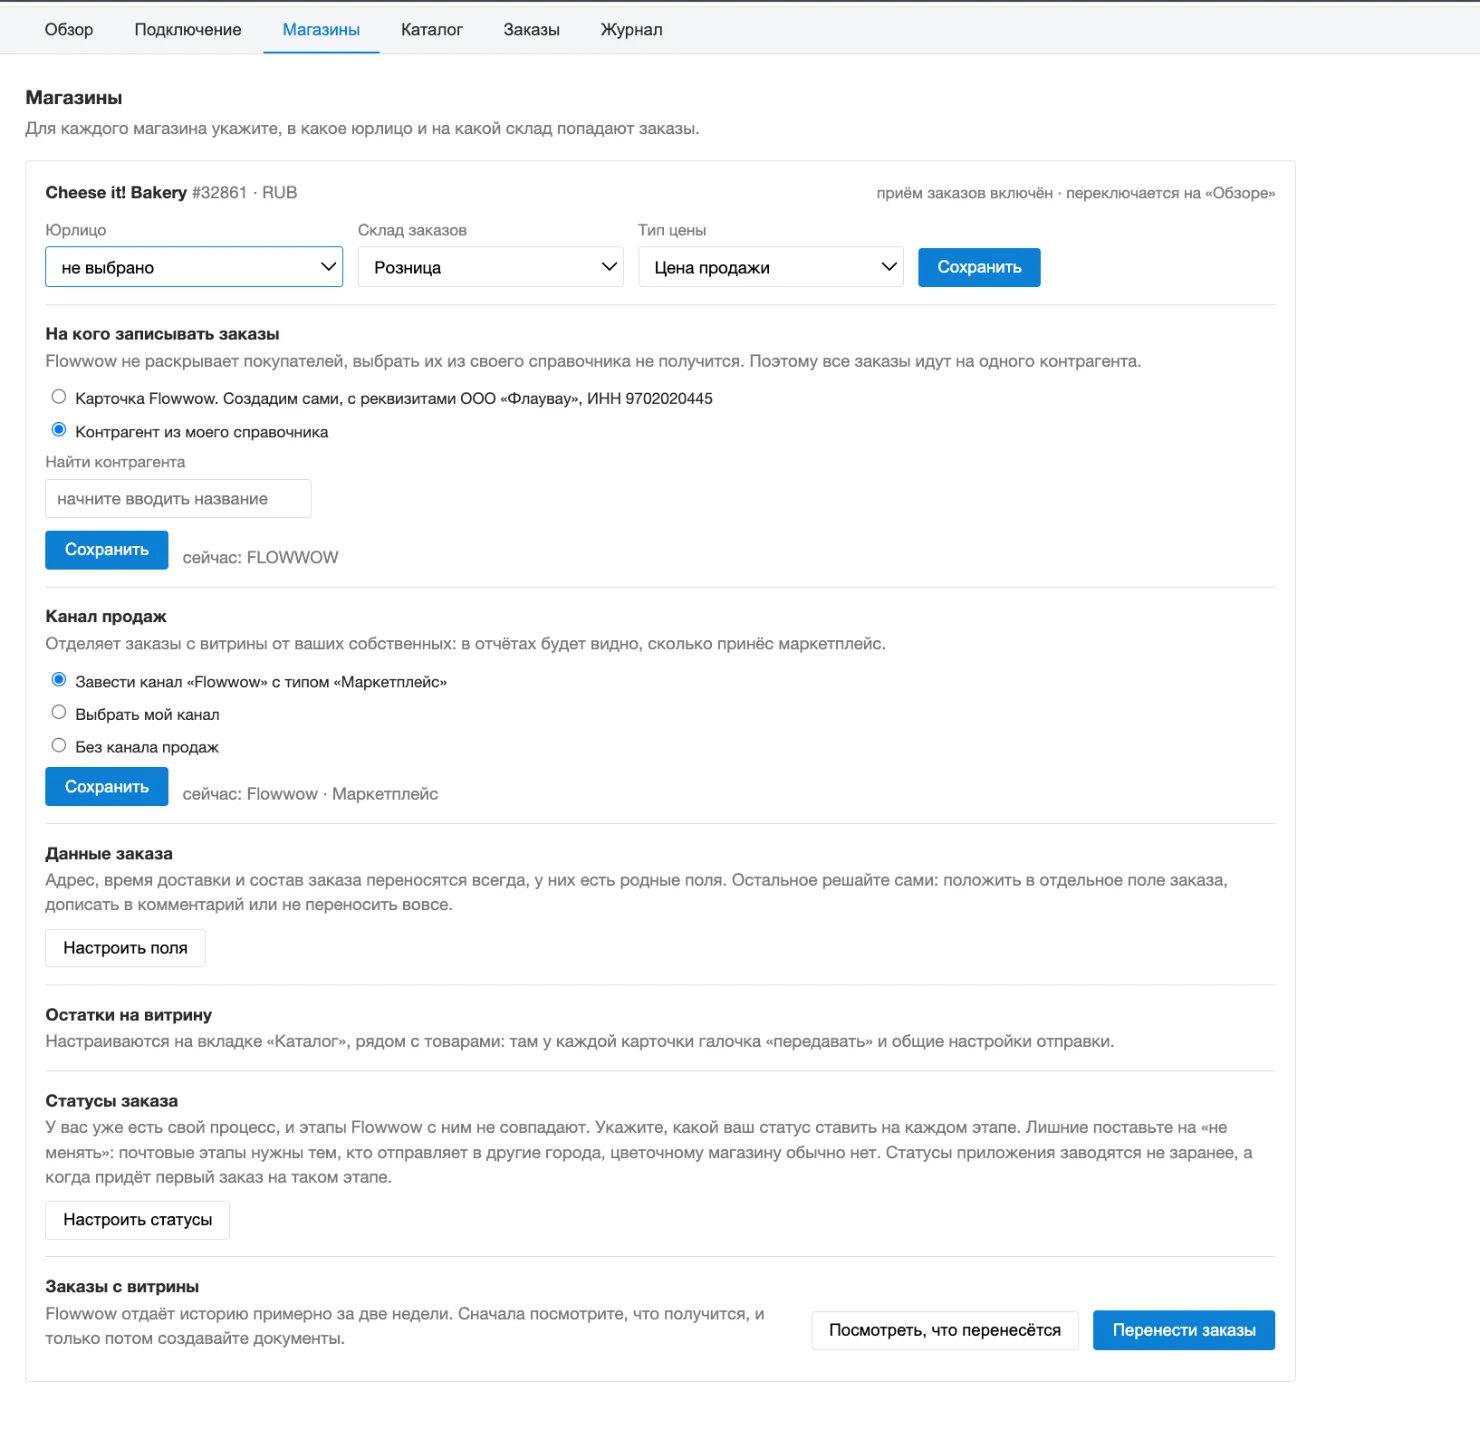Image resolution: width=1480 pixels, height=1429 pixels.
Task: Open the Обзор tab
Action: 69,30
